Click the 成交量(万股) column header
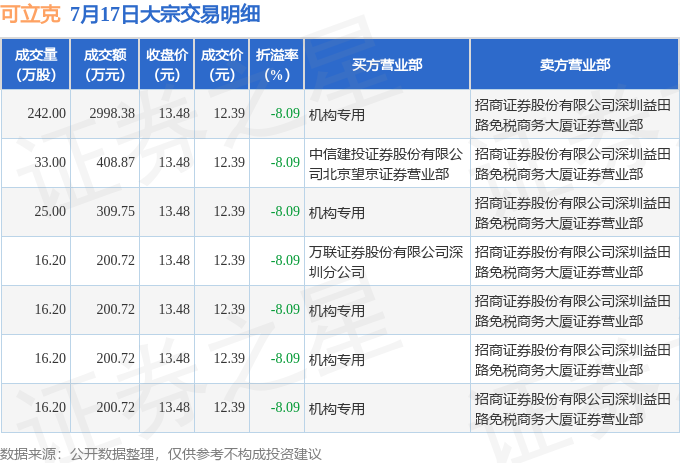The image size is (680, 463). (x=36, y=65)
